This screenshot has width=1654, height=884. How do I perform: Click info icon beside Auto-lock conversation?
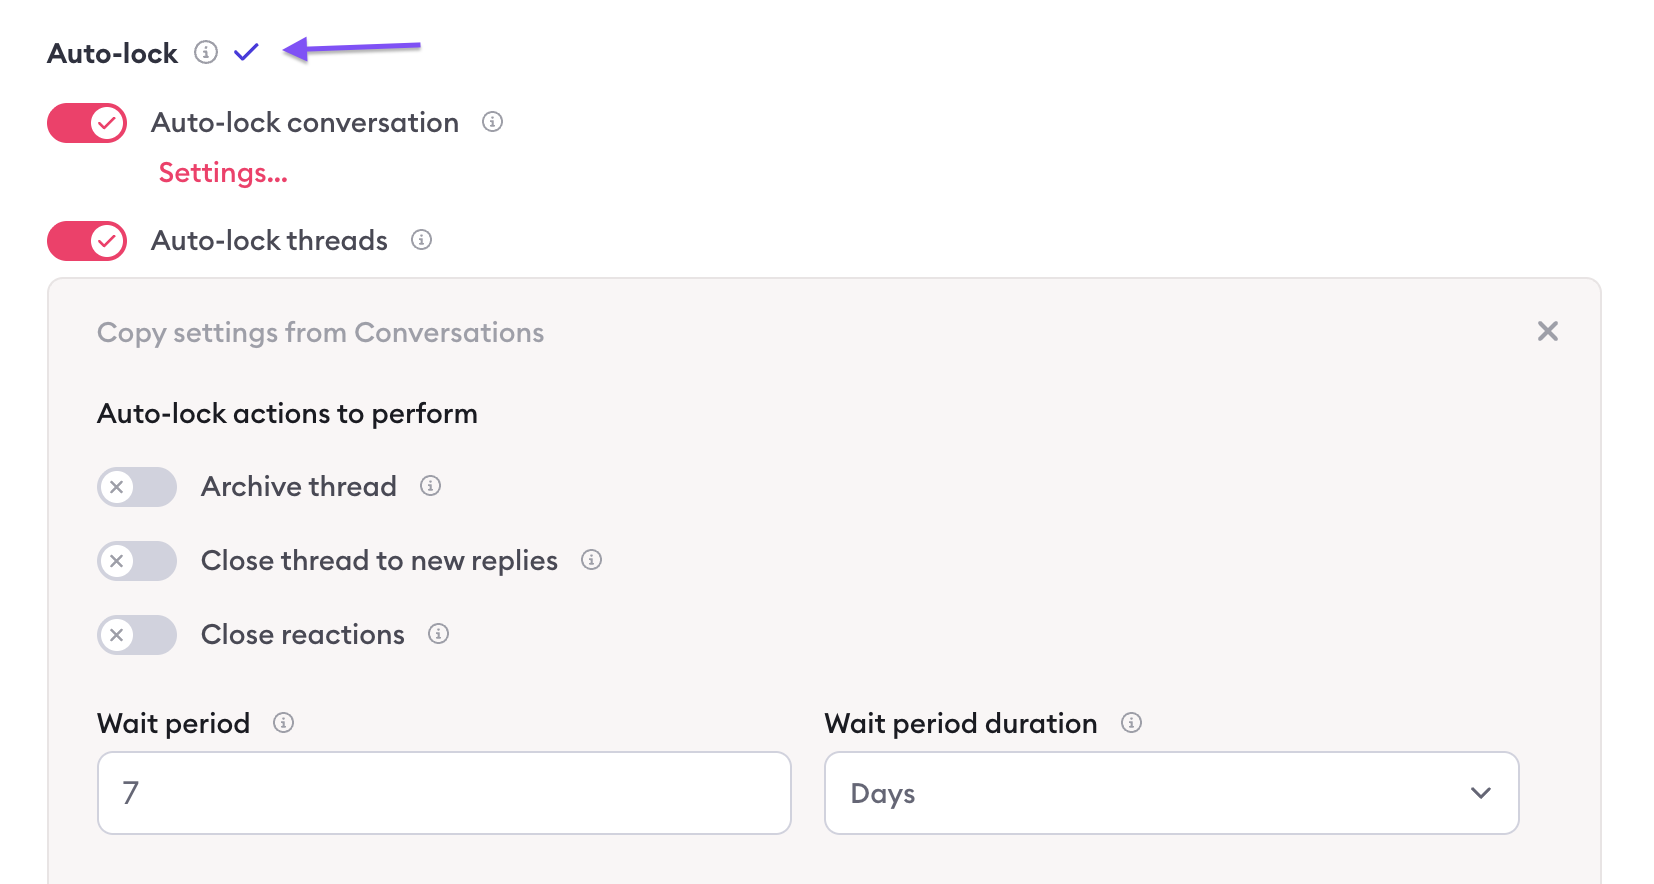click(x=492, y=122)
